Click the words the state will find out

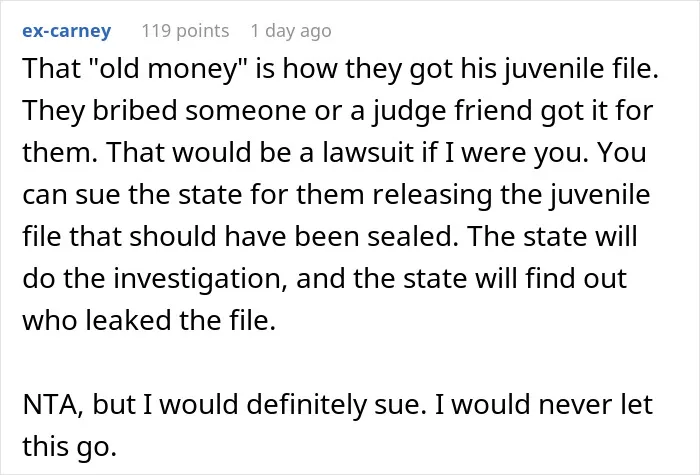click(x=490, y=279)
